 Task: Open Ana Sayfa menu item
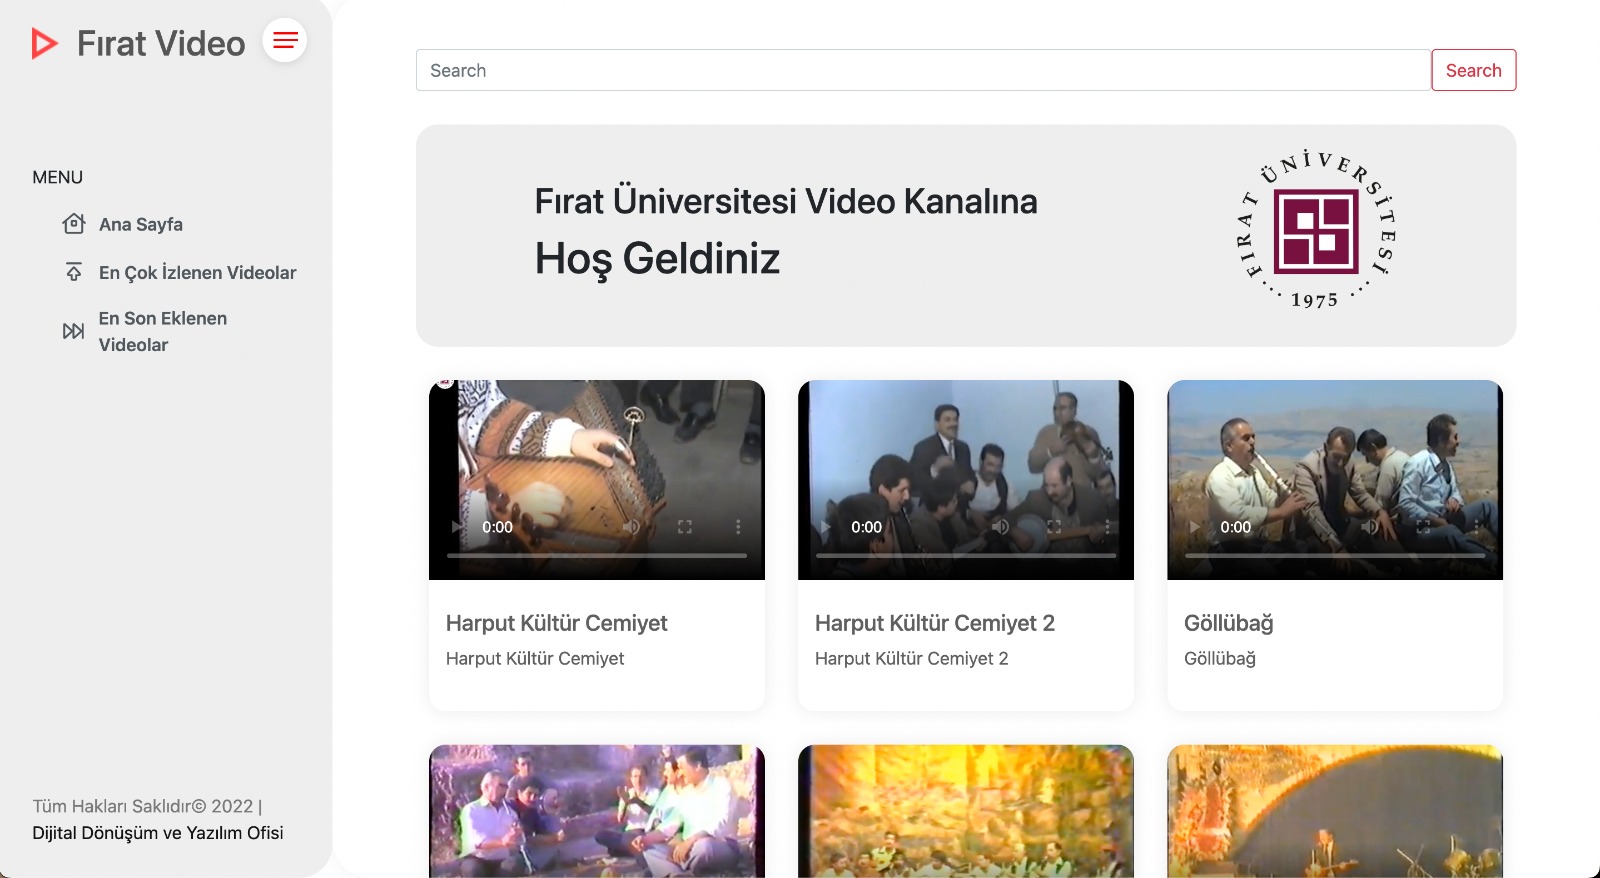pyautogui.click(x=141, y=224)
